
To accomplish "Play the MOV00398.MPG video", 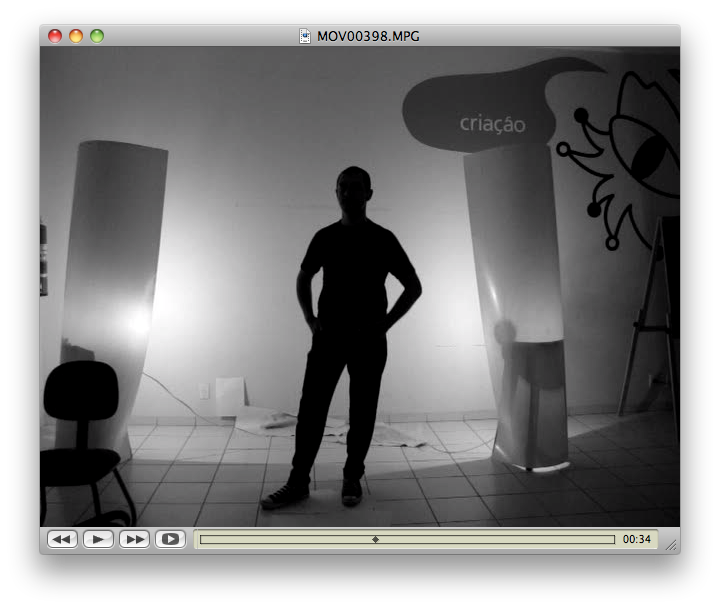I will click(x=98, y=539).
